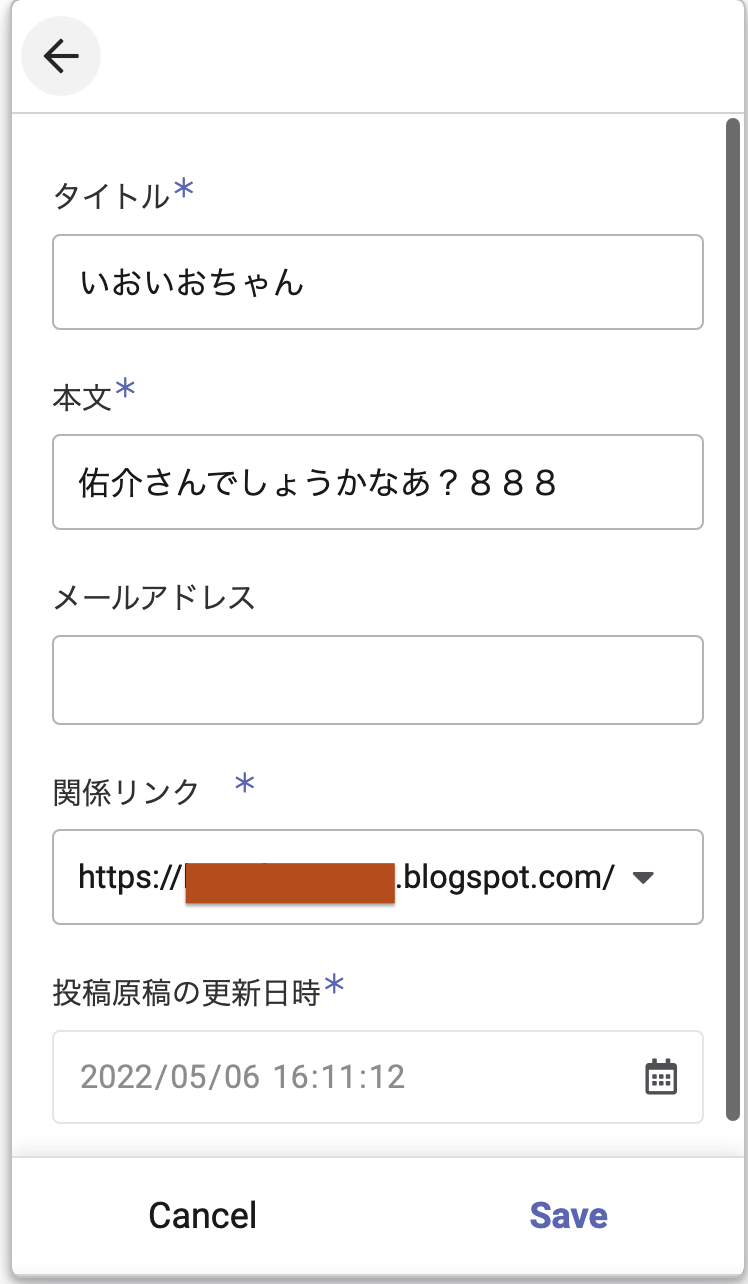Select the blogspot.com URL combo box
This screenshot has width=748, height=1284.
[x=350, y=878]
